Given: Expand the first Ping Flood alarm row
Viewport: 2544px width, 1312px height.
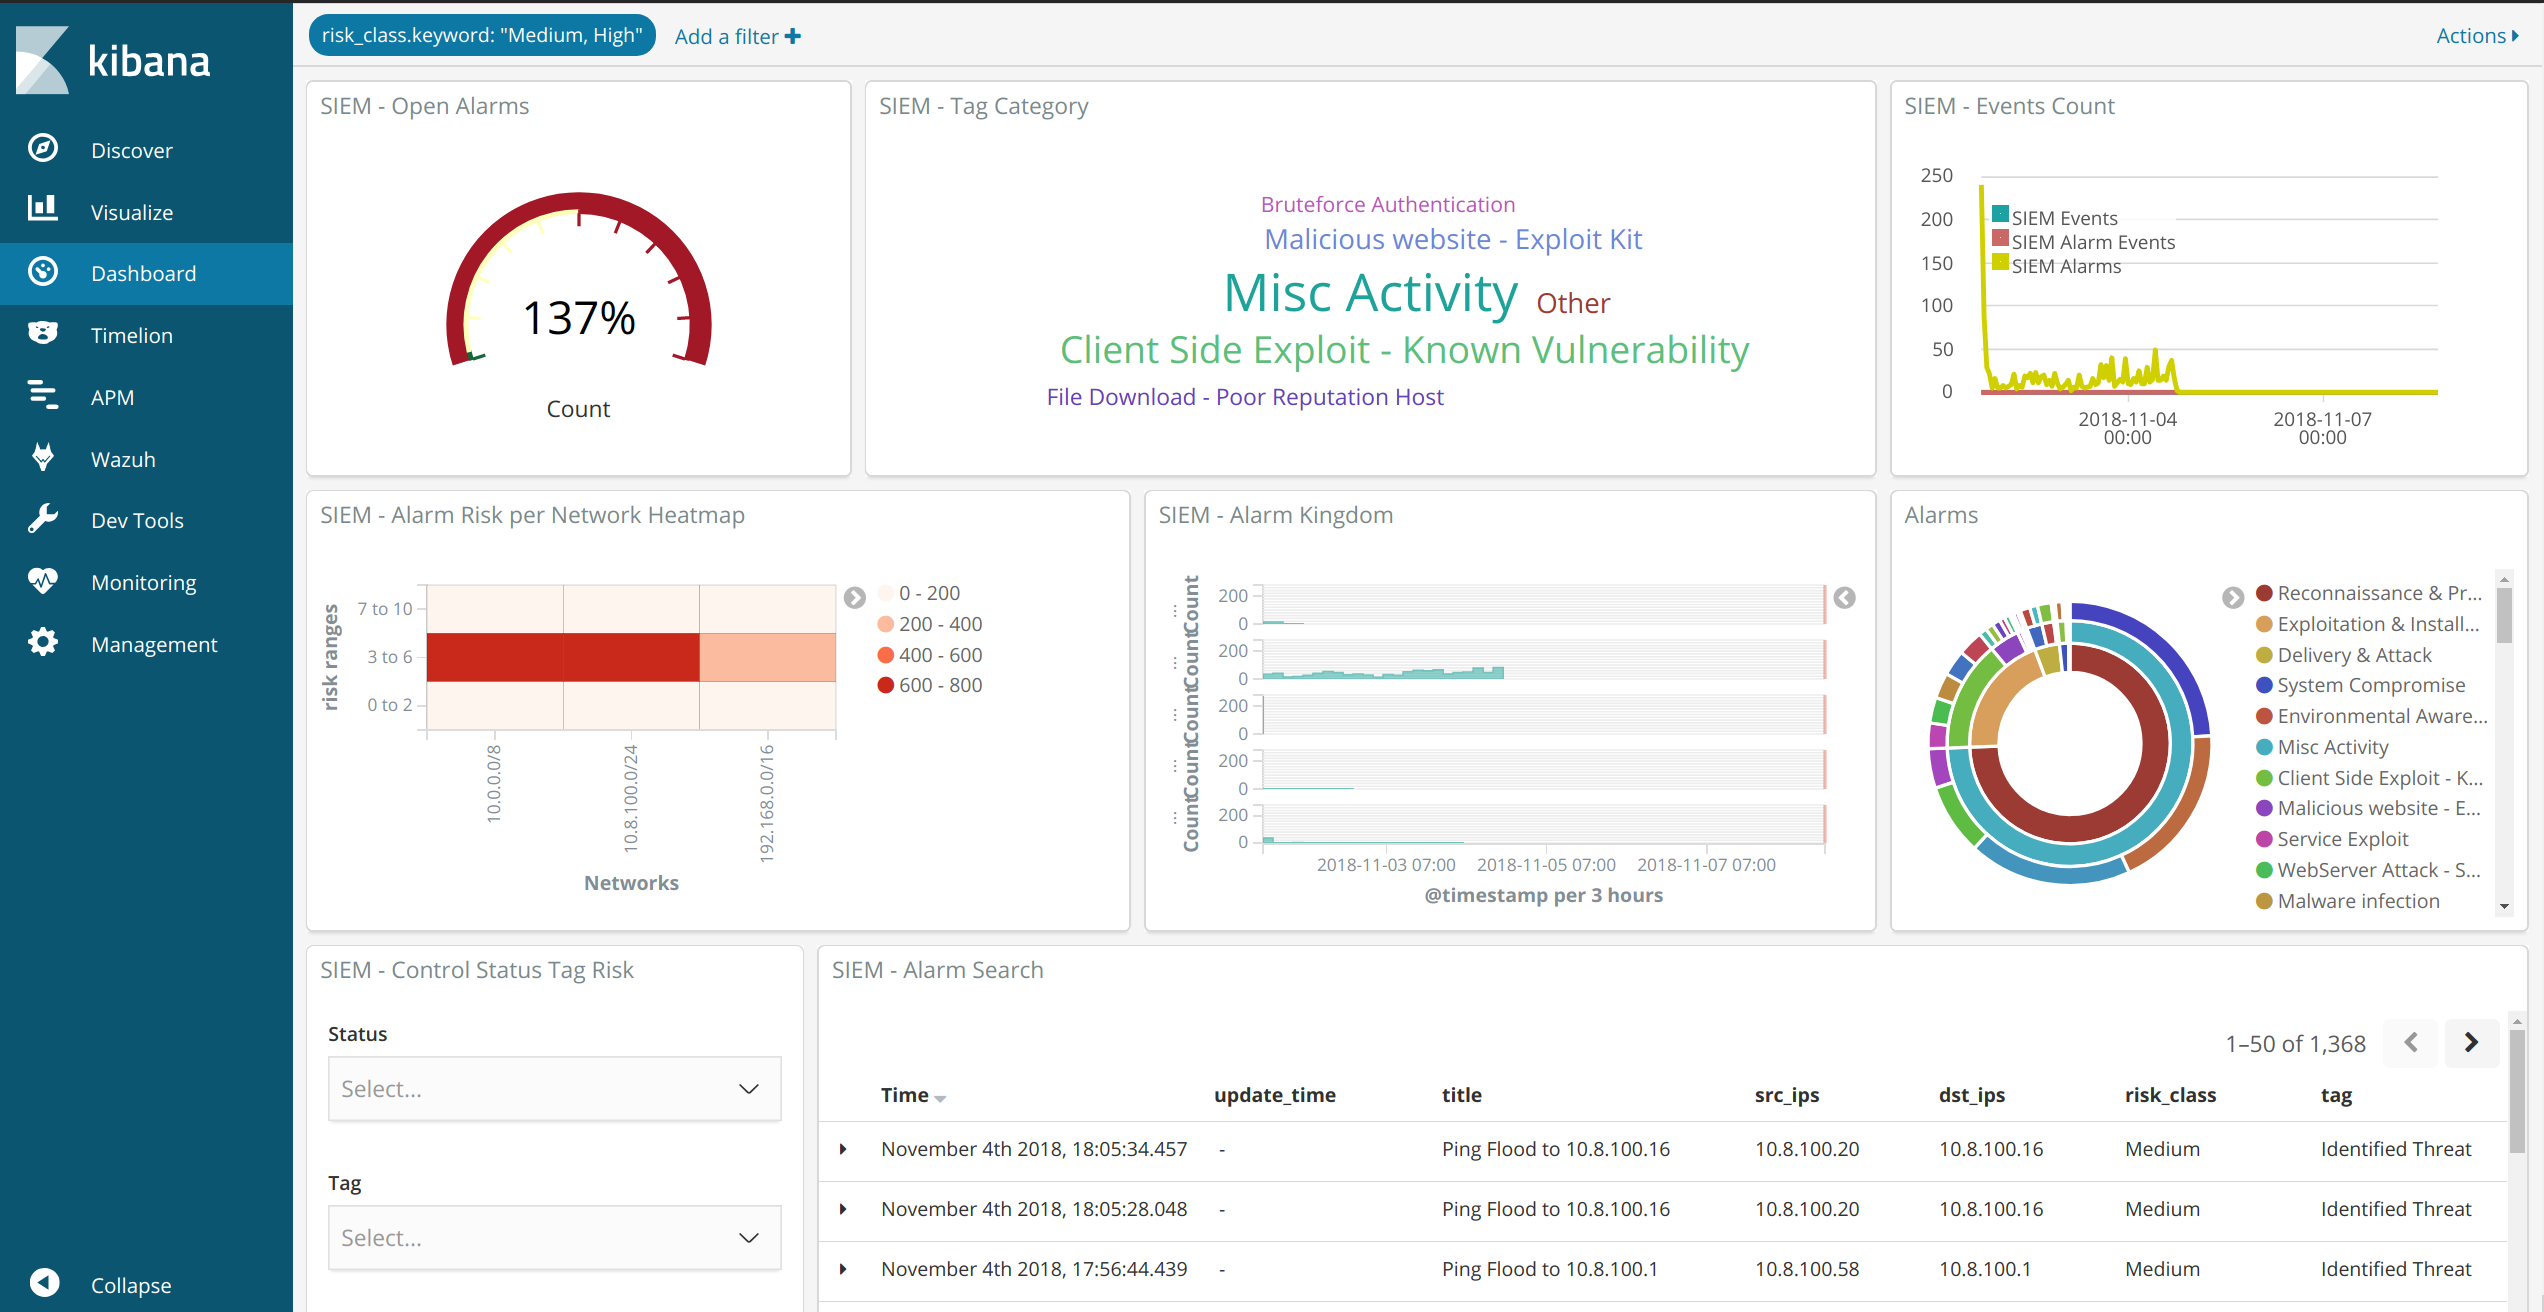Looking at the screenshot, I should click(843, 1150).
